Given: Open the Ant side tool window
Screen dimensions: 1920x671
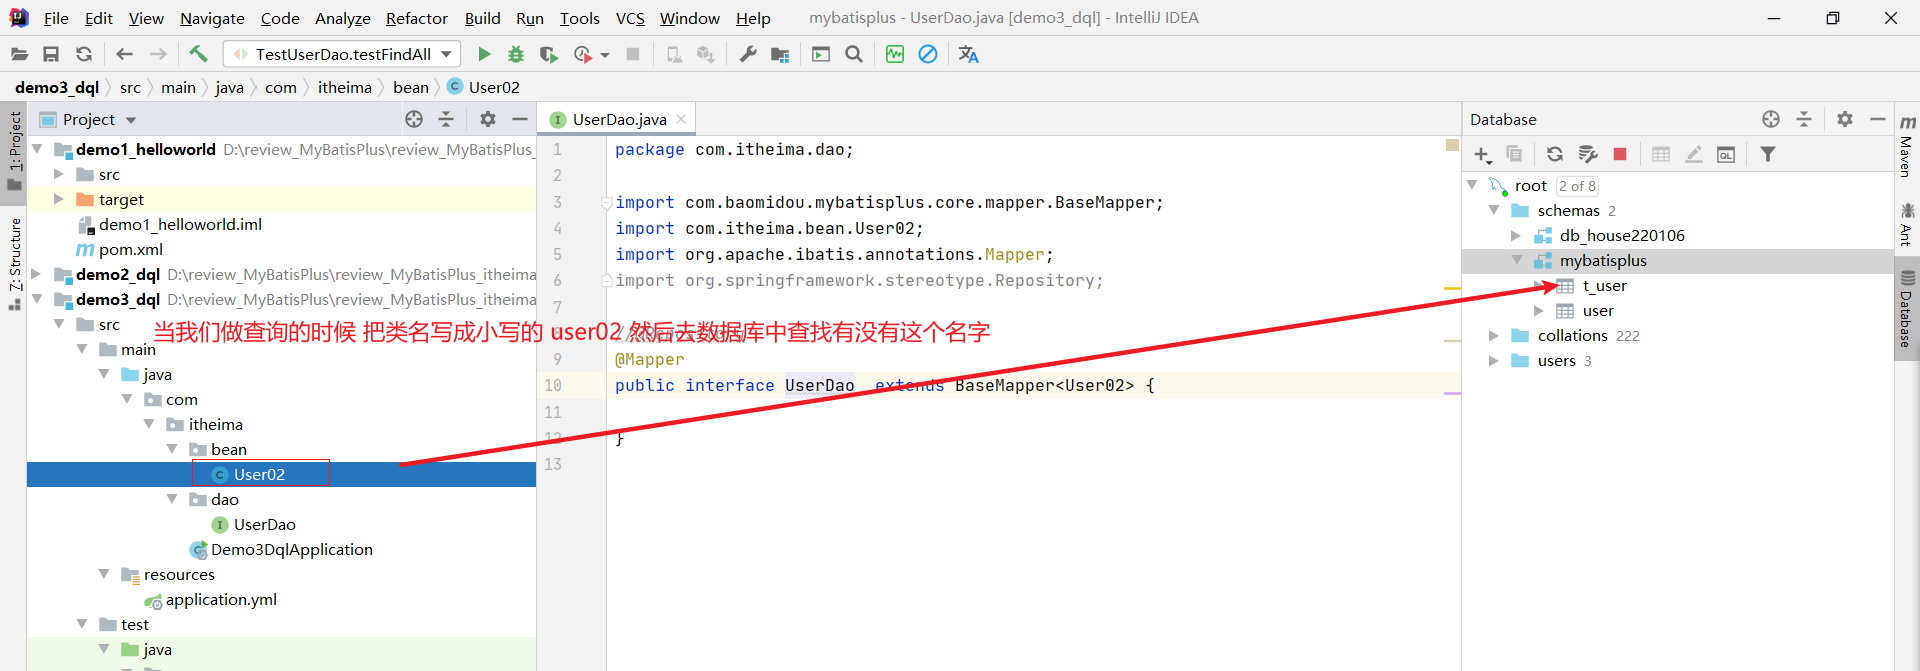Looking at the screenshot, I should click(x=1907, y=224).
